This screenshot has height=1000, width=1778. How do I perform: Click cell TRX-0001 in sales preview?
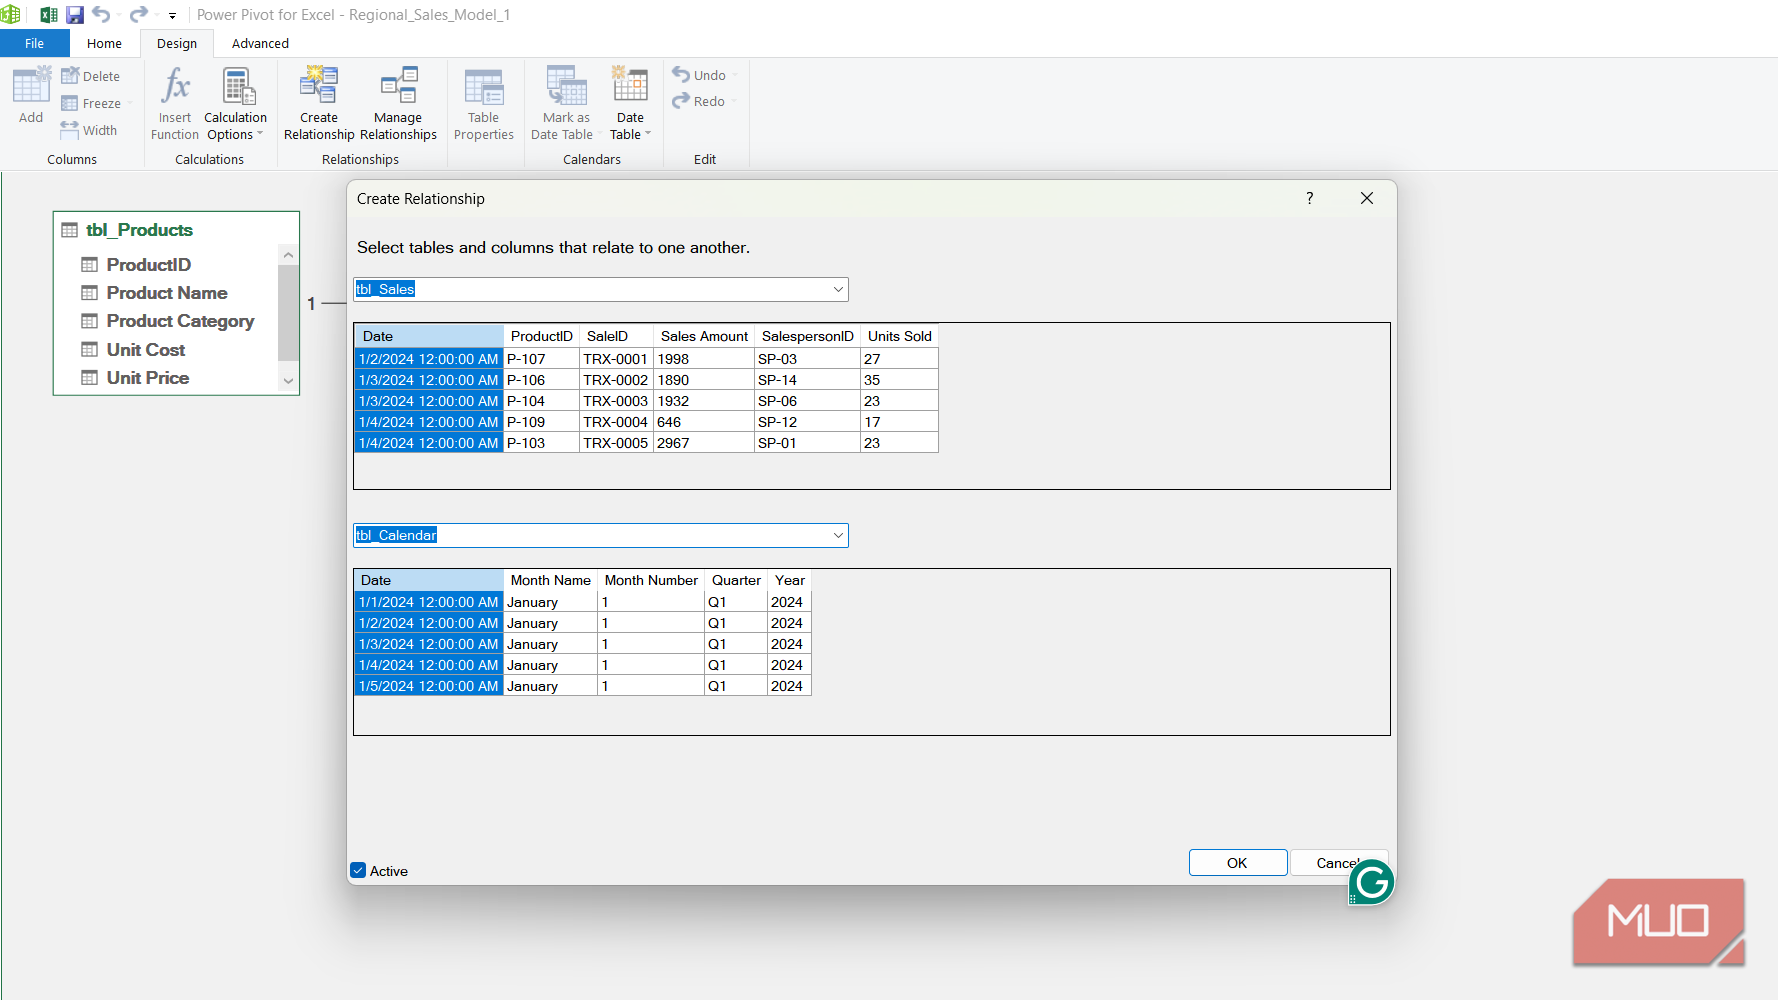tap(616, 359)
